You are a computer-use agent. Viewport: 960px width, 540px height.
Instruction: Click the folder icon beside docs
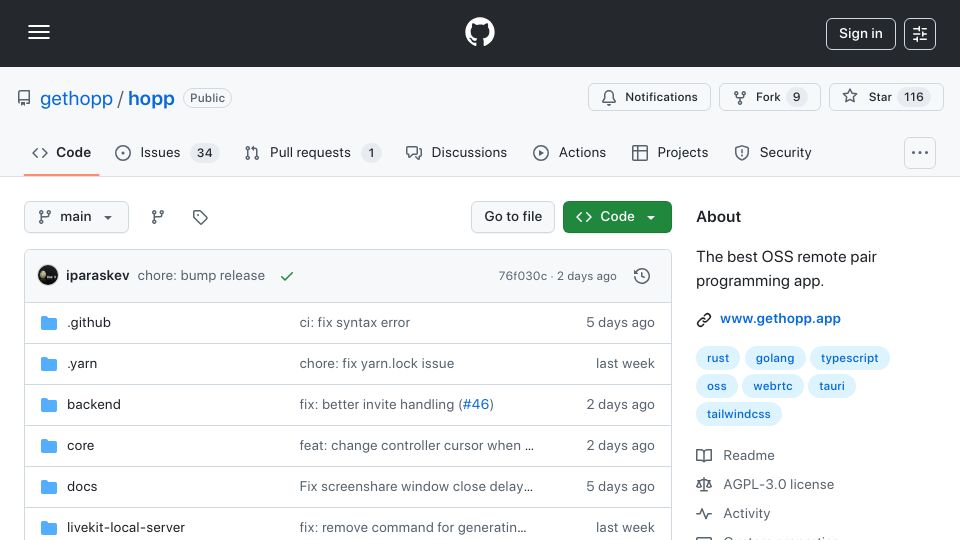coord(49,487)
